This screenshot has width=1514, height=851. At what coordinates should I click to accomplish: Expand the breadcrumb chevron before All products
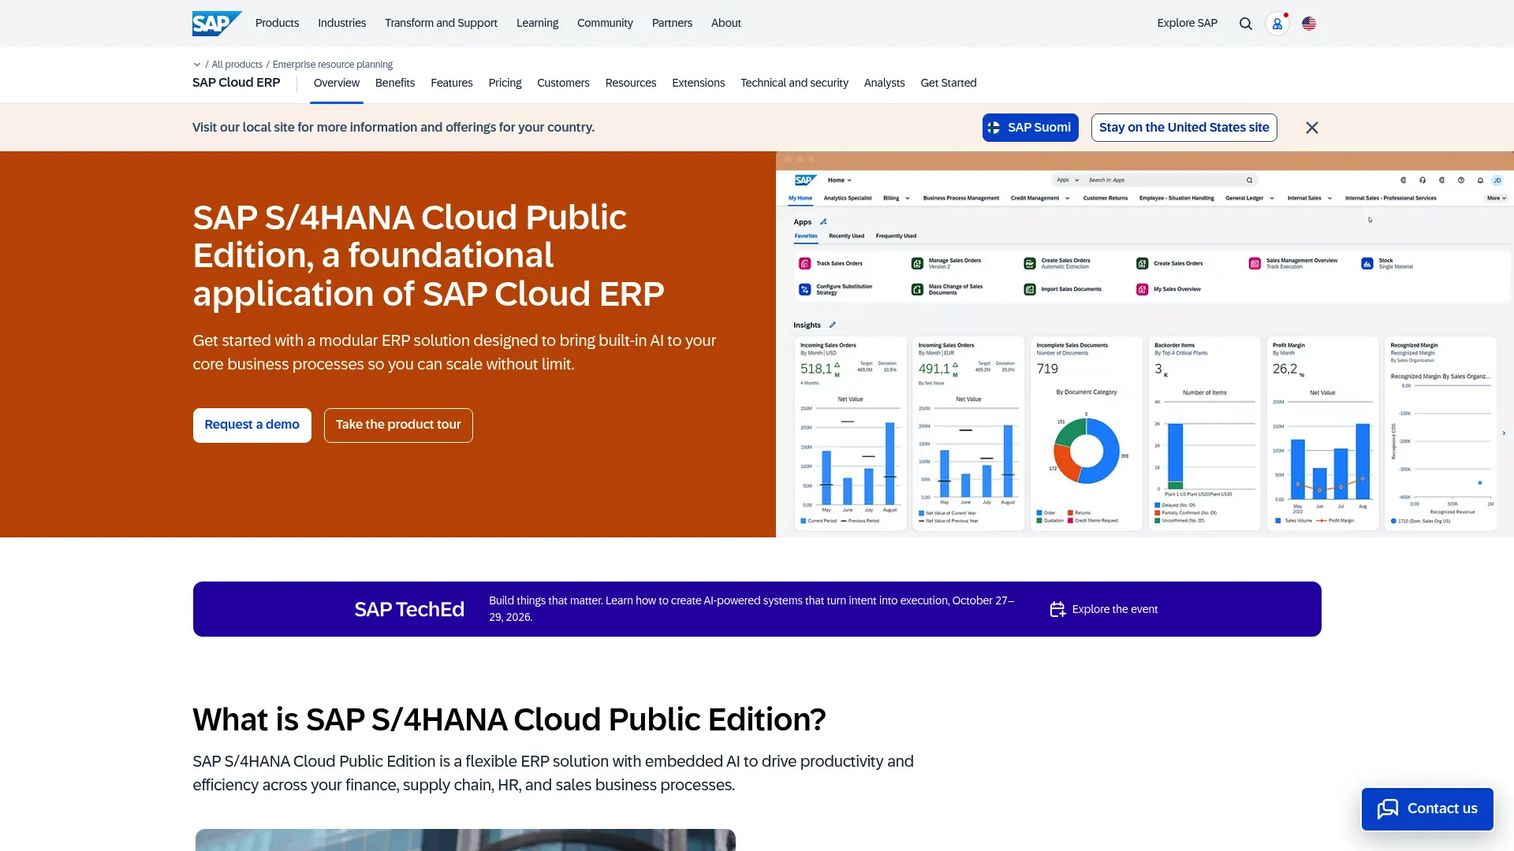click(197, 65)
